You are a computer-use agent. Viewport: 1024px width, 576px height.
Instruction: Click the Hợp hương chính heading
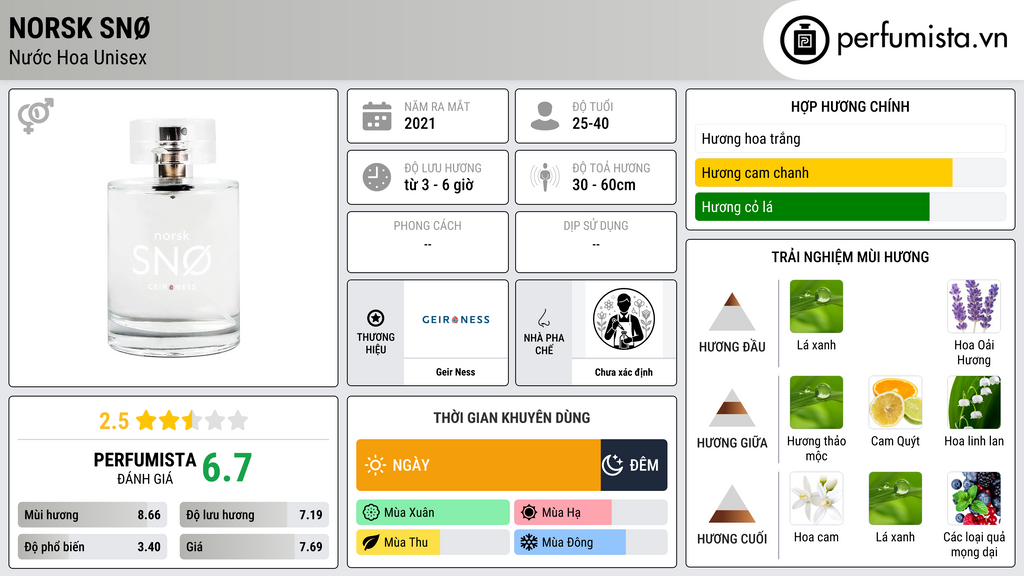tap(850, 106)
